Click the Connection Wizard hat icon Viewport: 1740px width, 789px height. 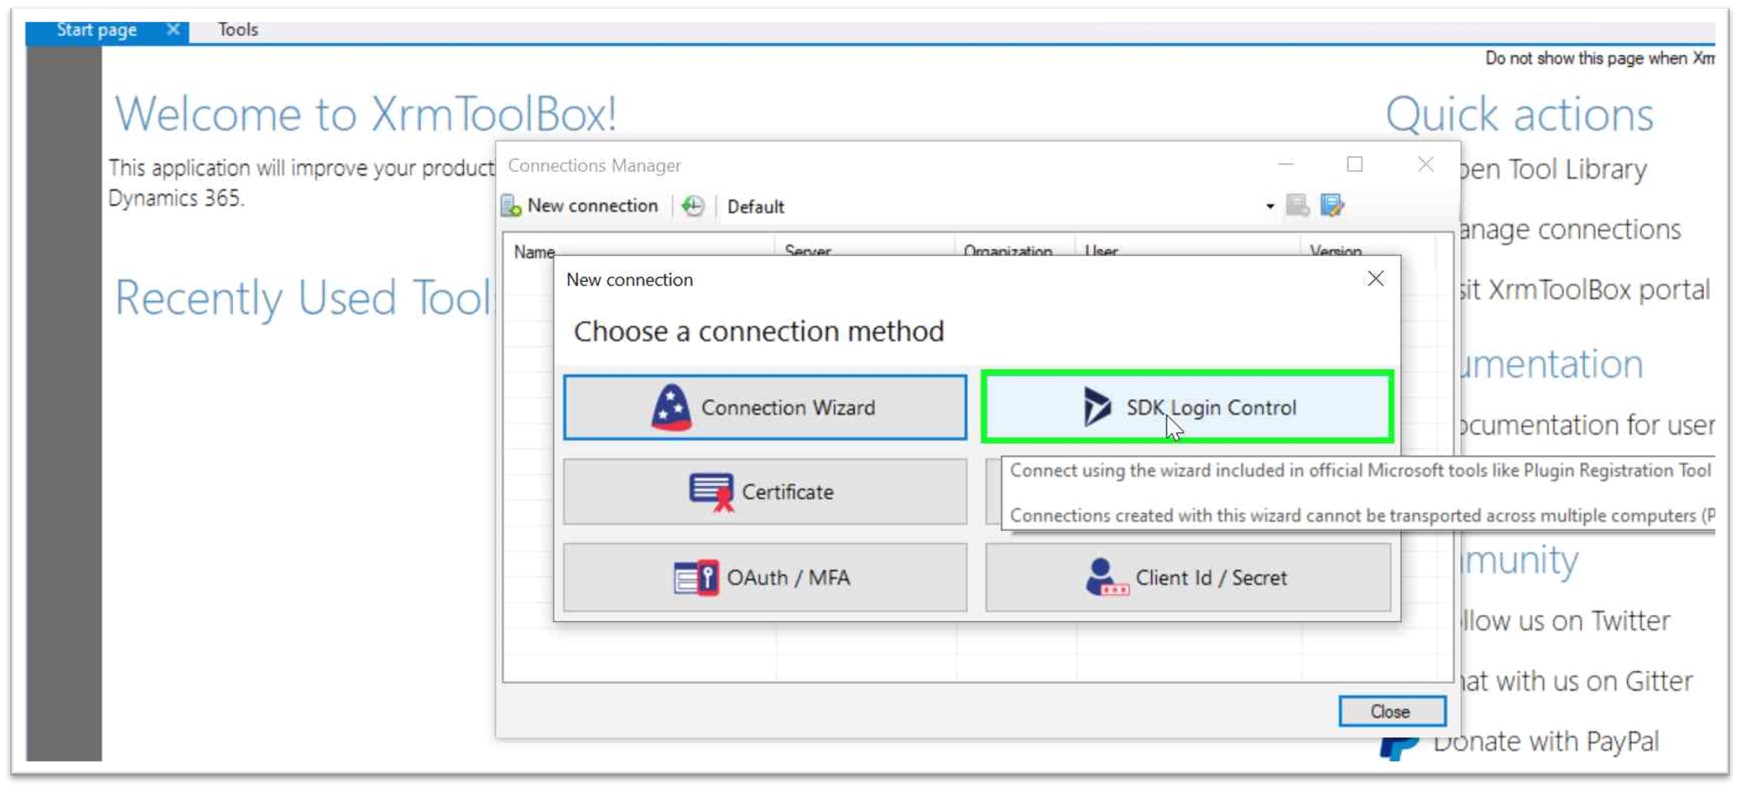pyautogui.click(x=671, y=407)
